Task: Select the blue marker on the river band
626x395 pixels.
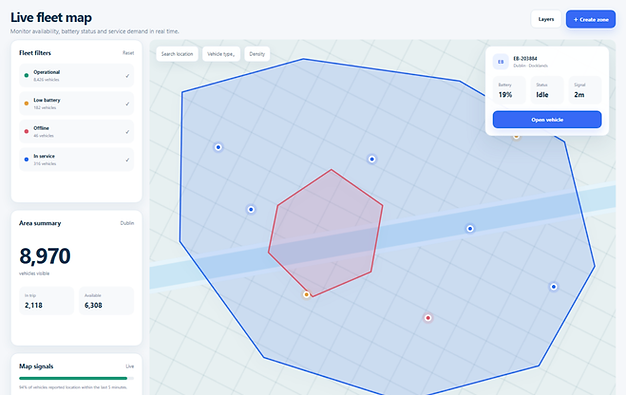Action: (x=470, y=229)
